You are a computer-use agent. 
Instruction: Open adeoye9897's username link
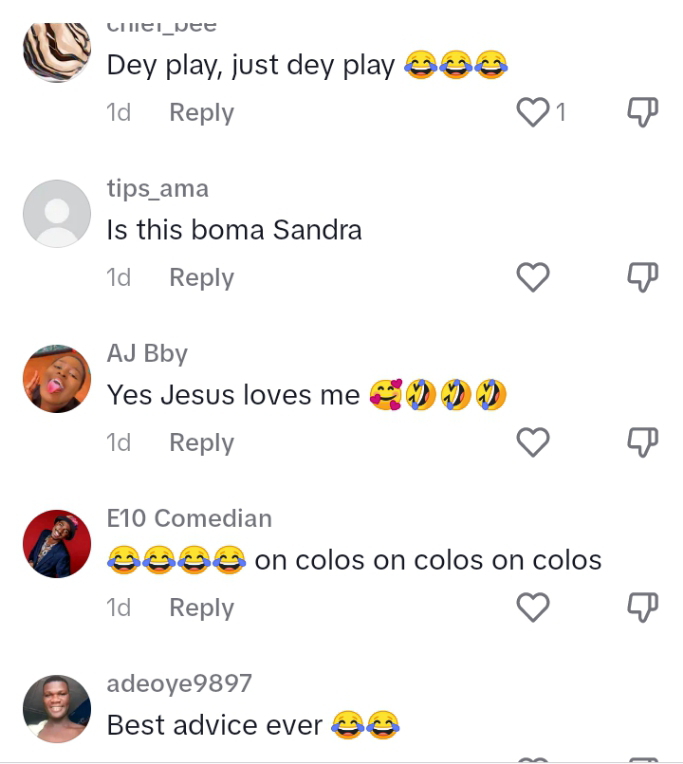[x=179, y=684]
